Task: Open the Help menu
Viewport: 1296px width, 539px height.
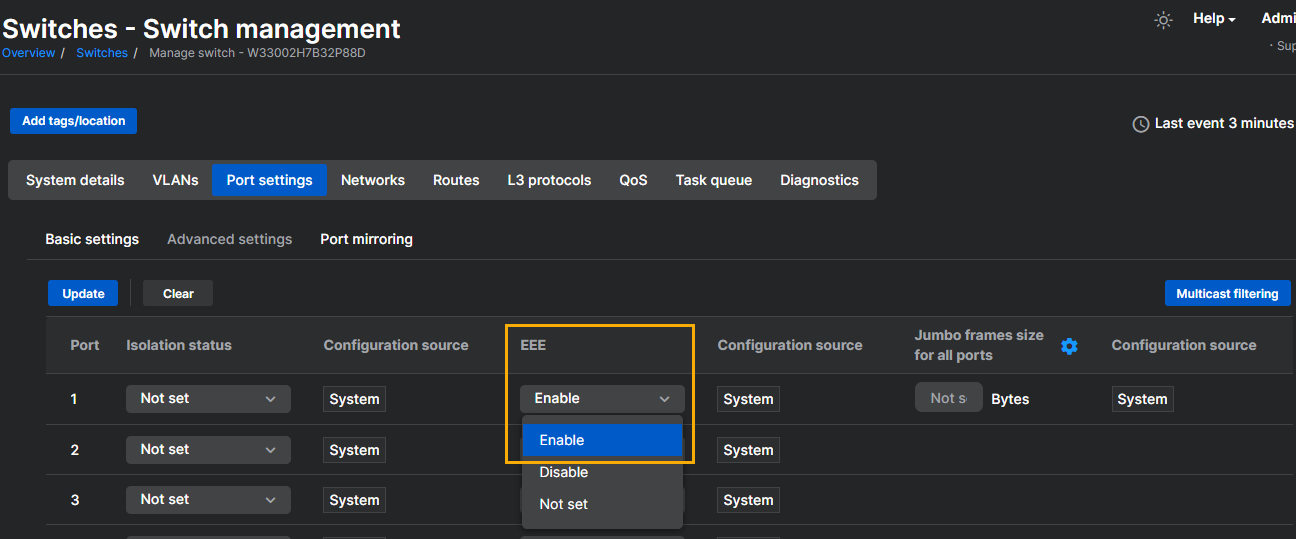Action: 1214,19
